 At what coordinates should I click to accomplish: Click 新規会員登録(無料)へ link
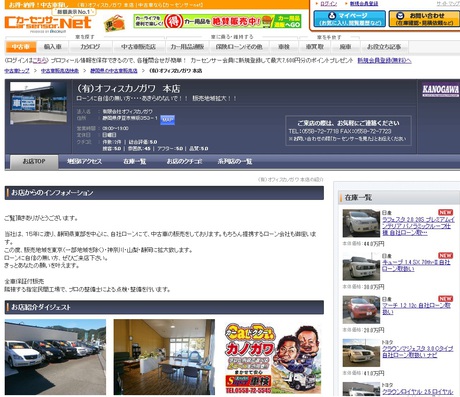(x=384, y=61)
